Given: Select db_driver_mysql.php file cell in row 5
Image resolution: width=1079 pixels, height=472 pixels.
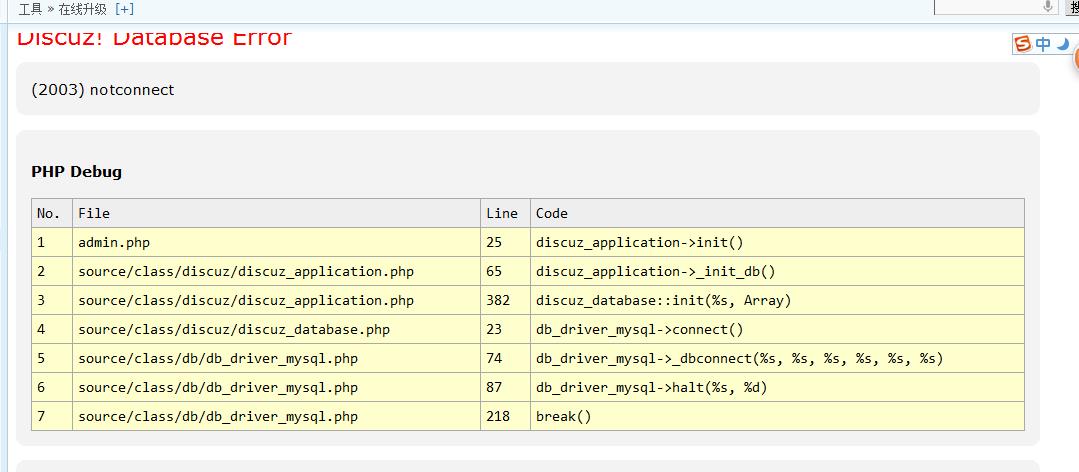Looking at the screenshot, I should click(x=277, y=358).
